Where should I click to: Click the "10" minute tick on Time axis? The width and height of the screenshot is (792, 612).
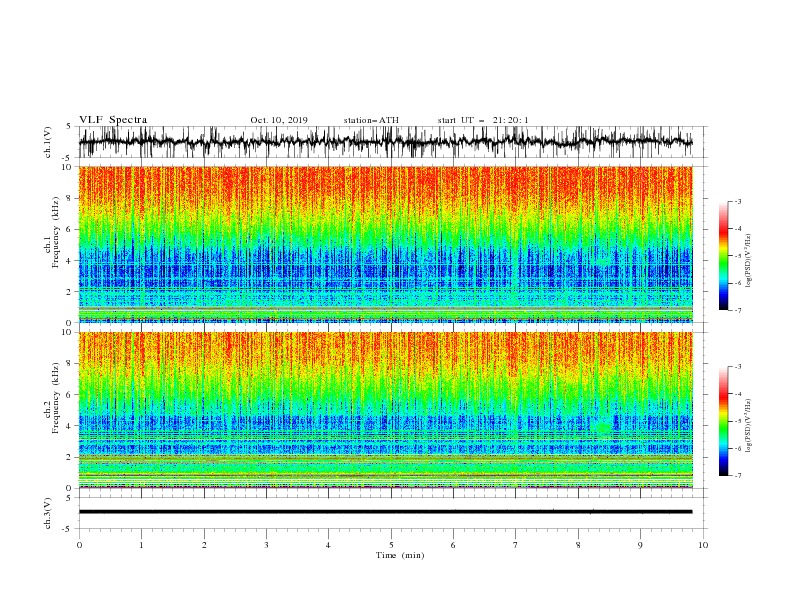pyautogui.click(x=703, y=545)
